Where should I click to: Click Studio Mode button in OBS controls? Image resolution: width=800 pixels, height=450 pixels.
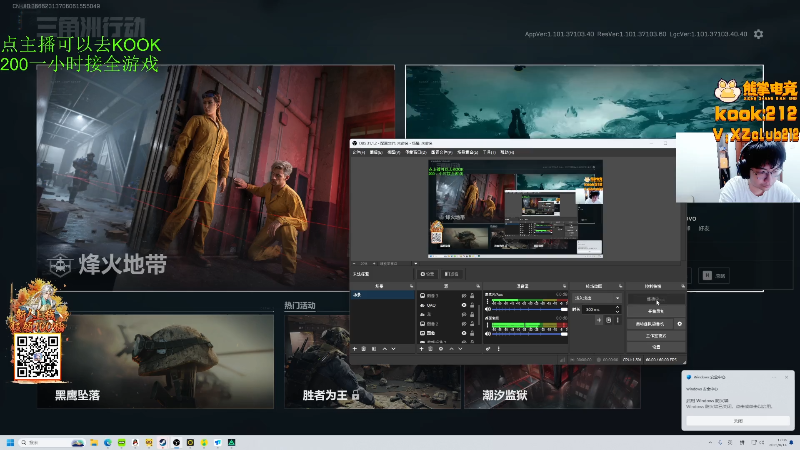(656, 336)
